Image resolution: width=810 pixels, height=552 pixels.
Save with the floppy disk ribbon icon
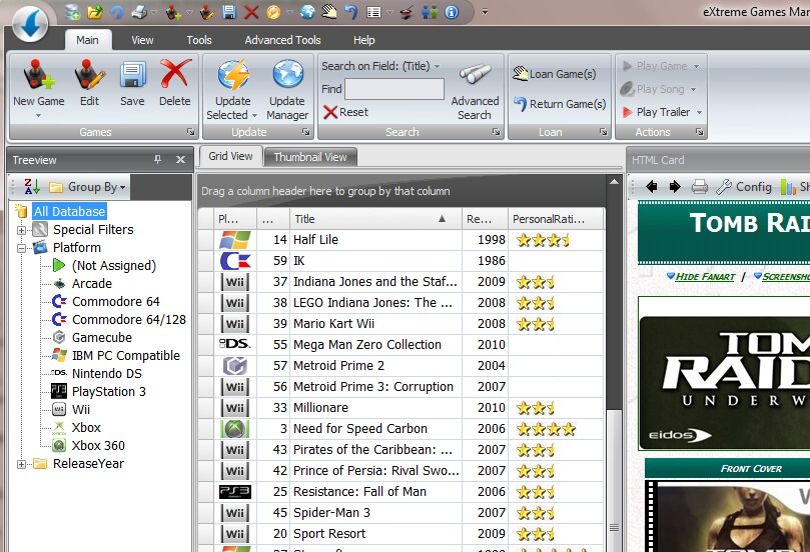[133, 75]
